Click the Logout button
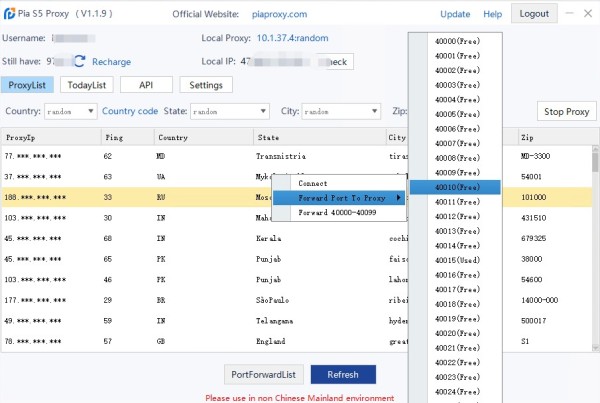Viewport: 600px width, 403px height. [x=534, y=14]
